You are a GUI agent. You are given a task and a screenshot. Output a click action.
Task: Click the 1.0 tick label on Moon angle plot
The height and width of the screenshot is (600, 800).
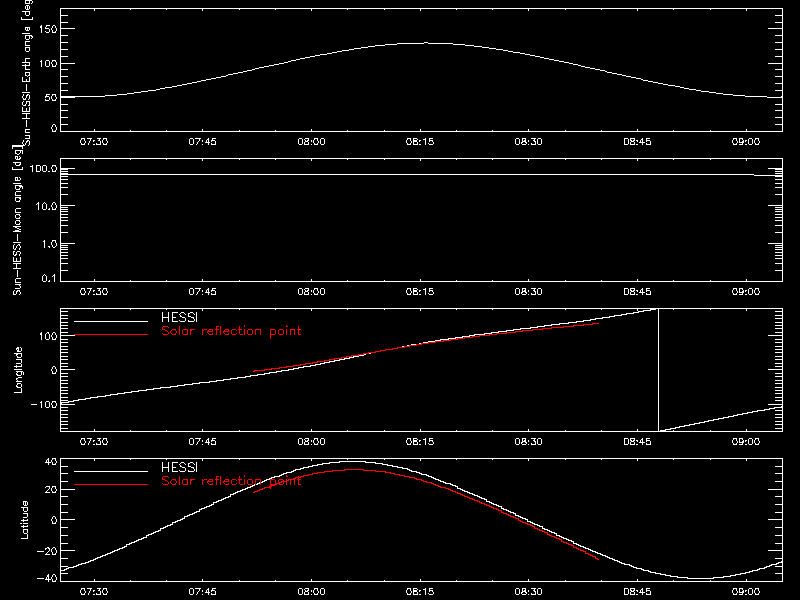(x=49, y=244)
